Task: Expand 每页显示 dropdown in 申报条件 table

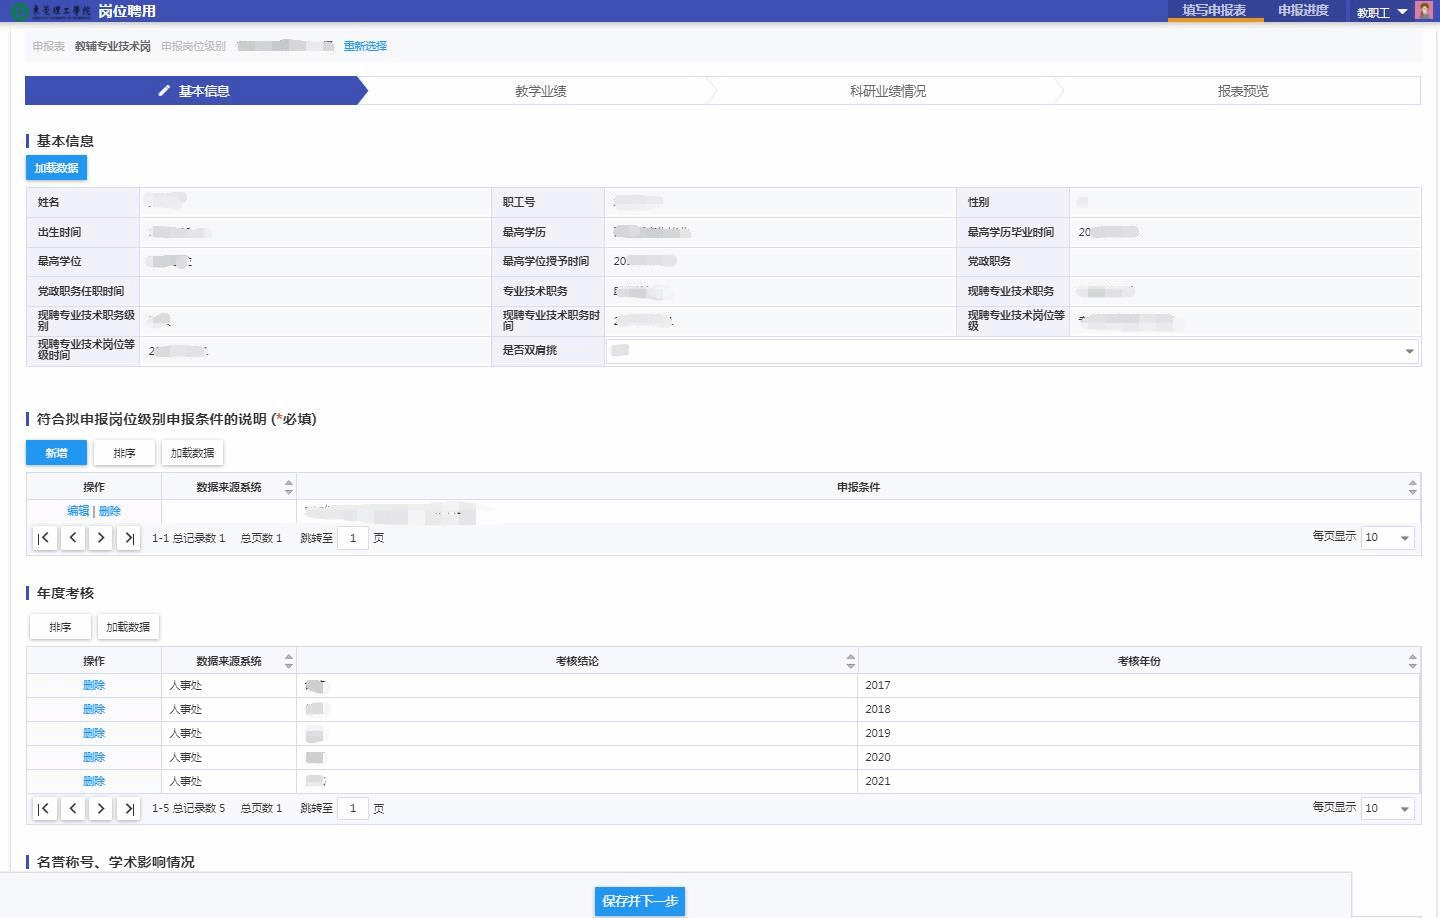Action: tap(1387, 538)
